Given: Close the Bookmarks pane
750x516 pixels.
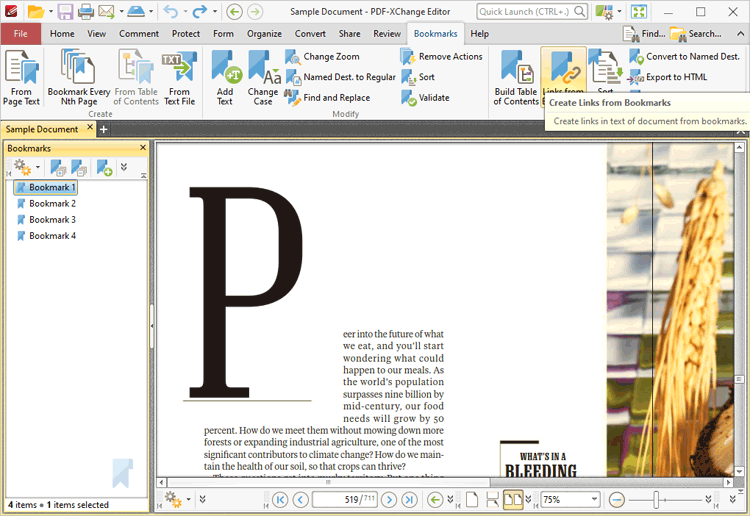Looking at the screenshot, I should 143,148.
